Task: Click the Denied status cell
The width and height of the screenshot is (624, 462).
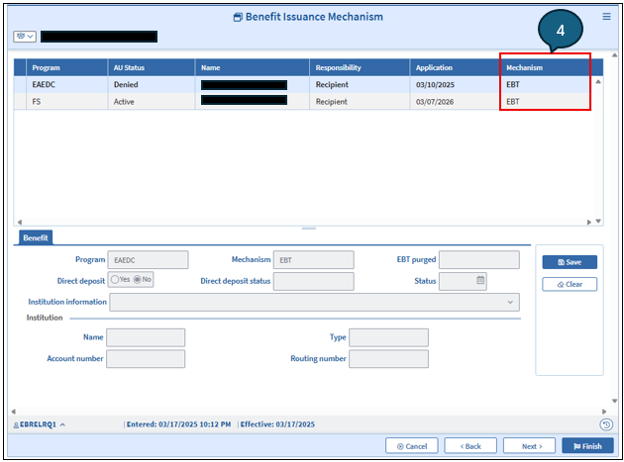Action: coord(126,84)
